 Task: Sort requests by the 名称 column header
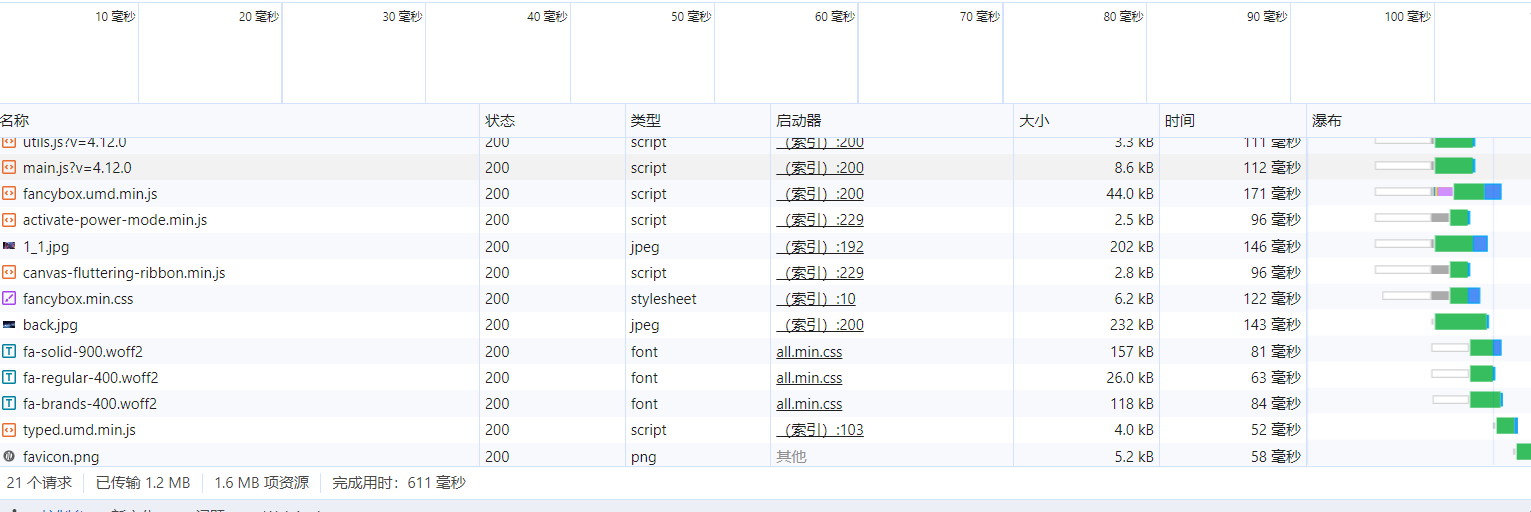15,121
